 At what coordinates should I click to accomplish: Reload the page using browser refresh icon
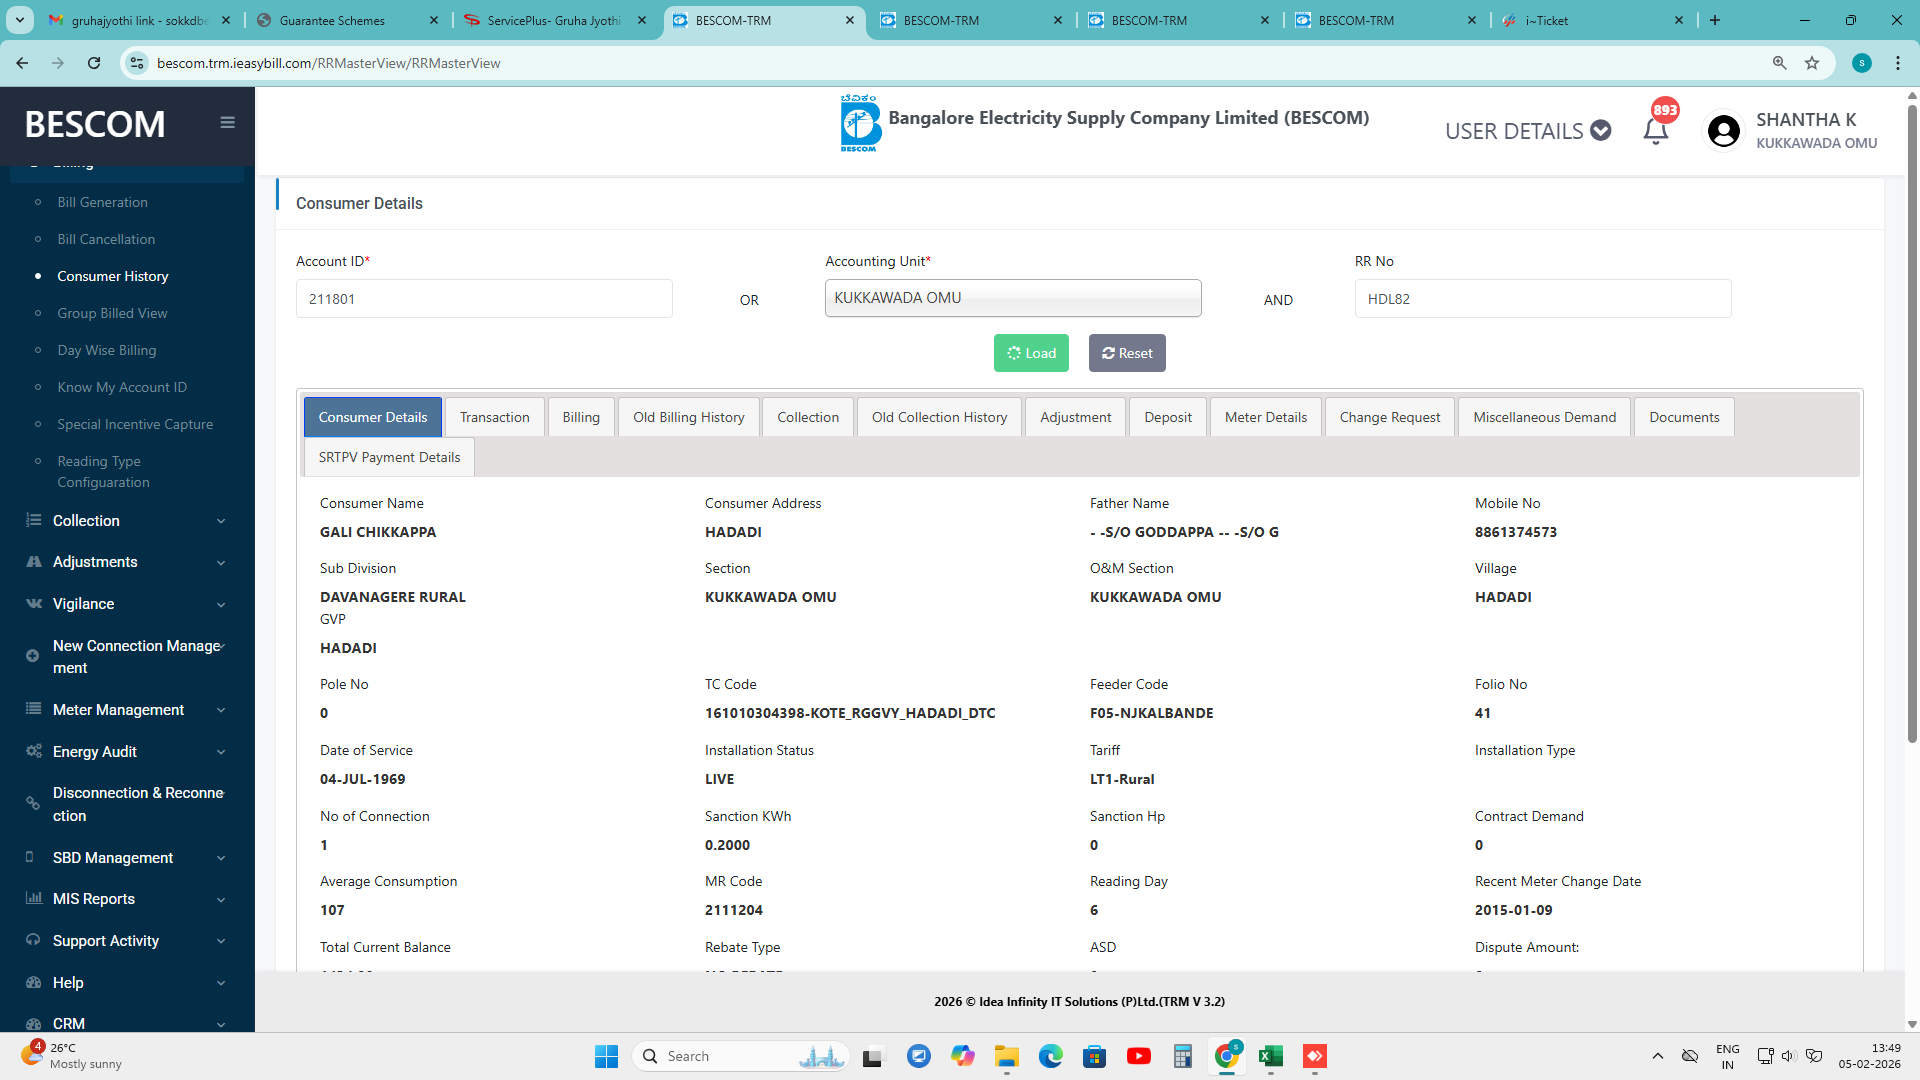pos(94,63)
